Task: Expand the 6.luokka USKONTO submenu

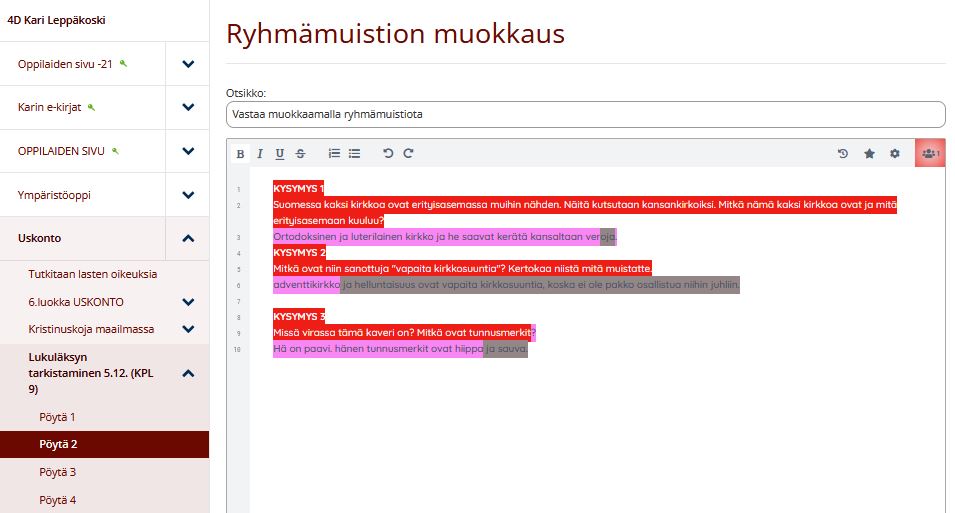Action: [x=188, y=301]
